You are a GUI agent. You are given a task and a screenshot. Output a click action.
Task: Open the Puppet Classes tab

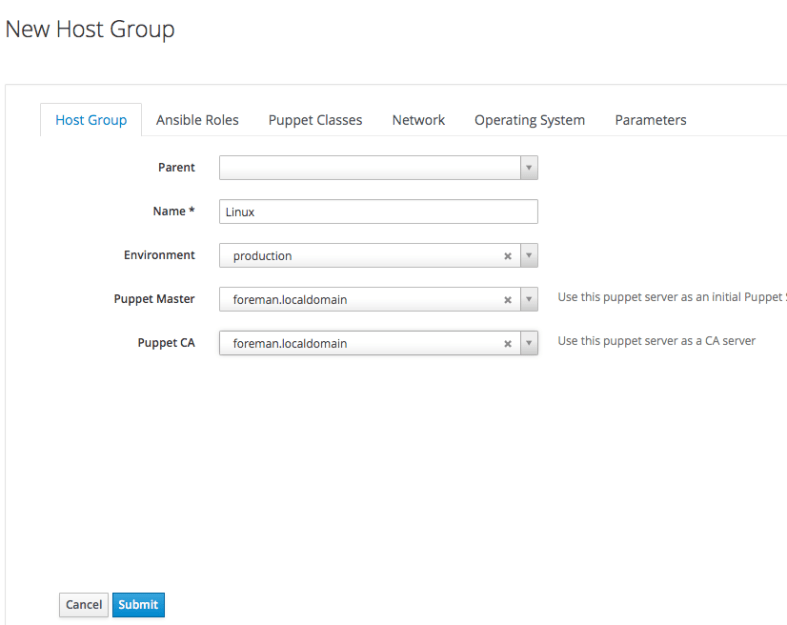[x=315, y=120]
